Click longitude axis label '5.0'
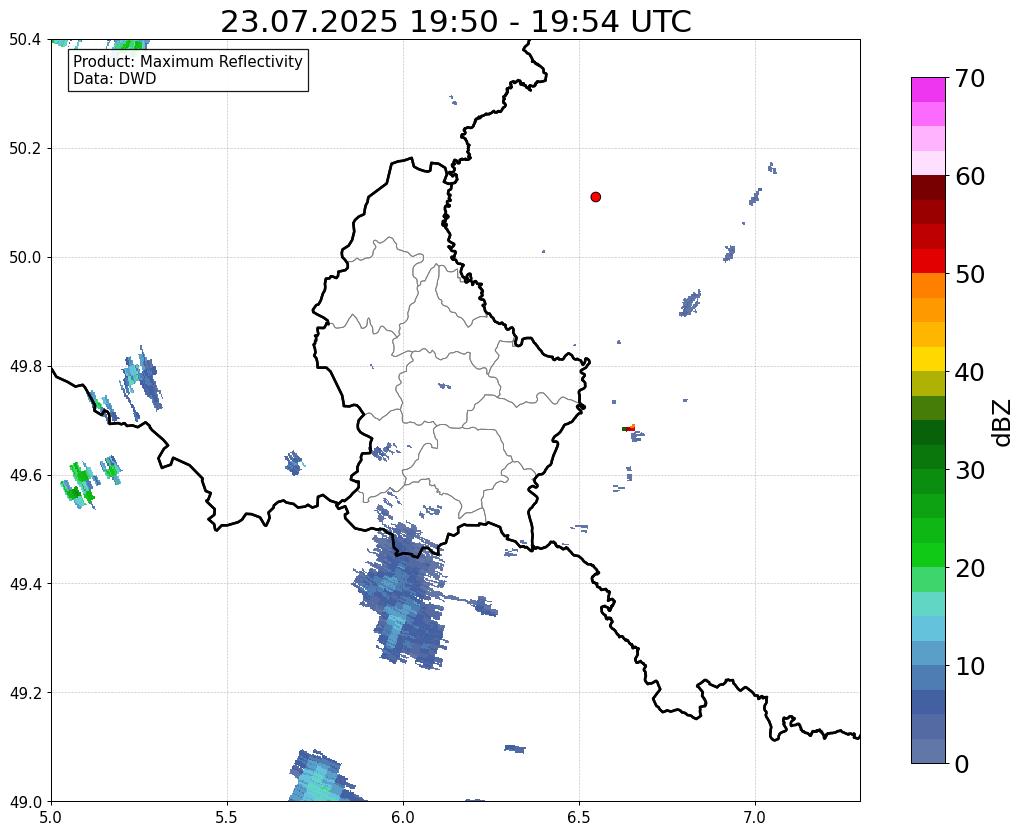This screenshot has width=1023, height=834. pyautogui.click(x=51, y=817)
